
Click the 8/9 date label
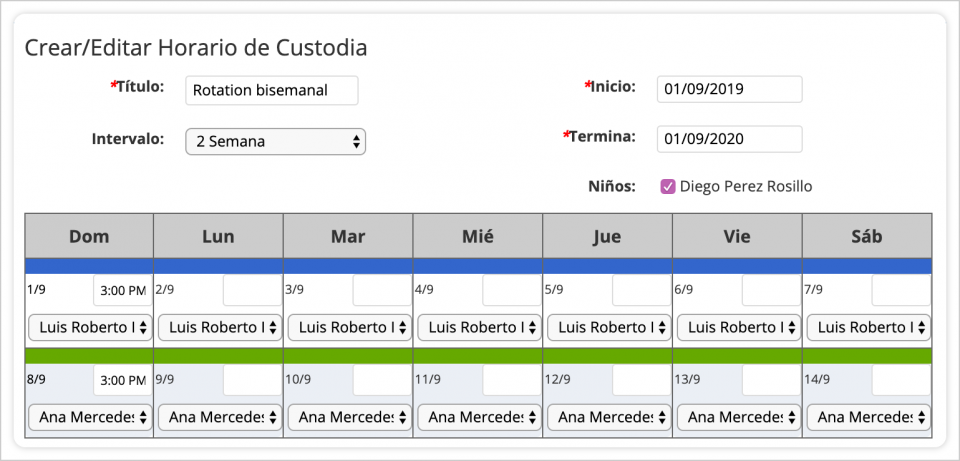point(36,378)
